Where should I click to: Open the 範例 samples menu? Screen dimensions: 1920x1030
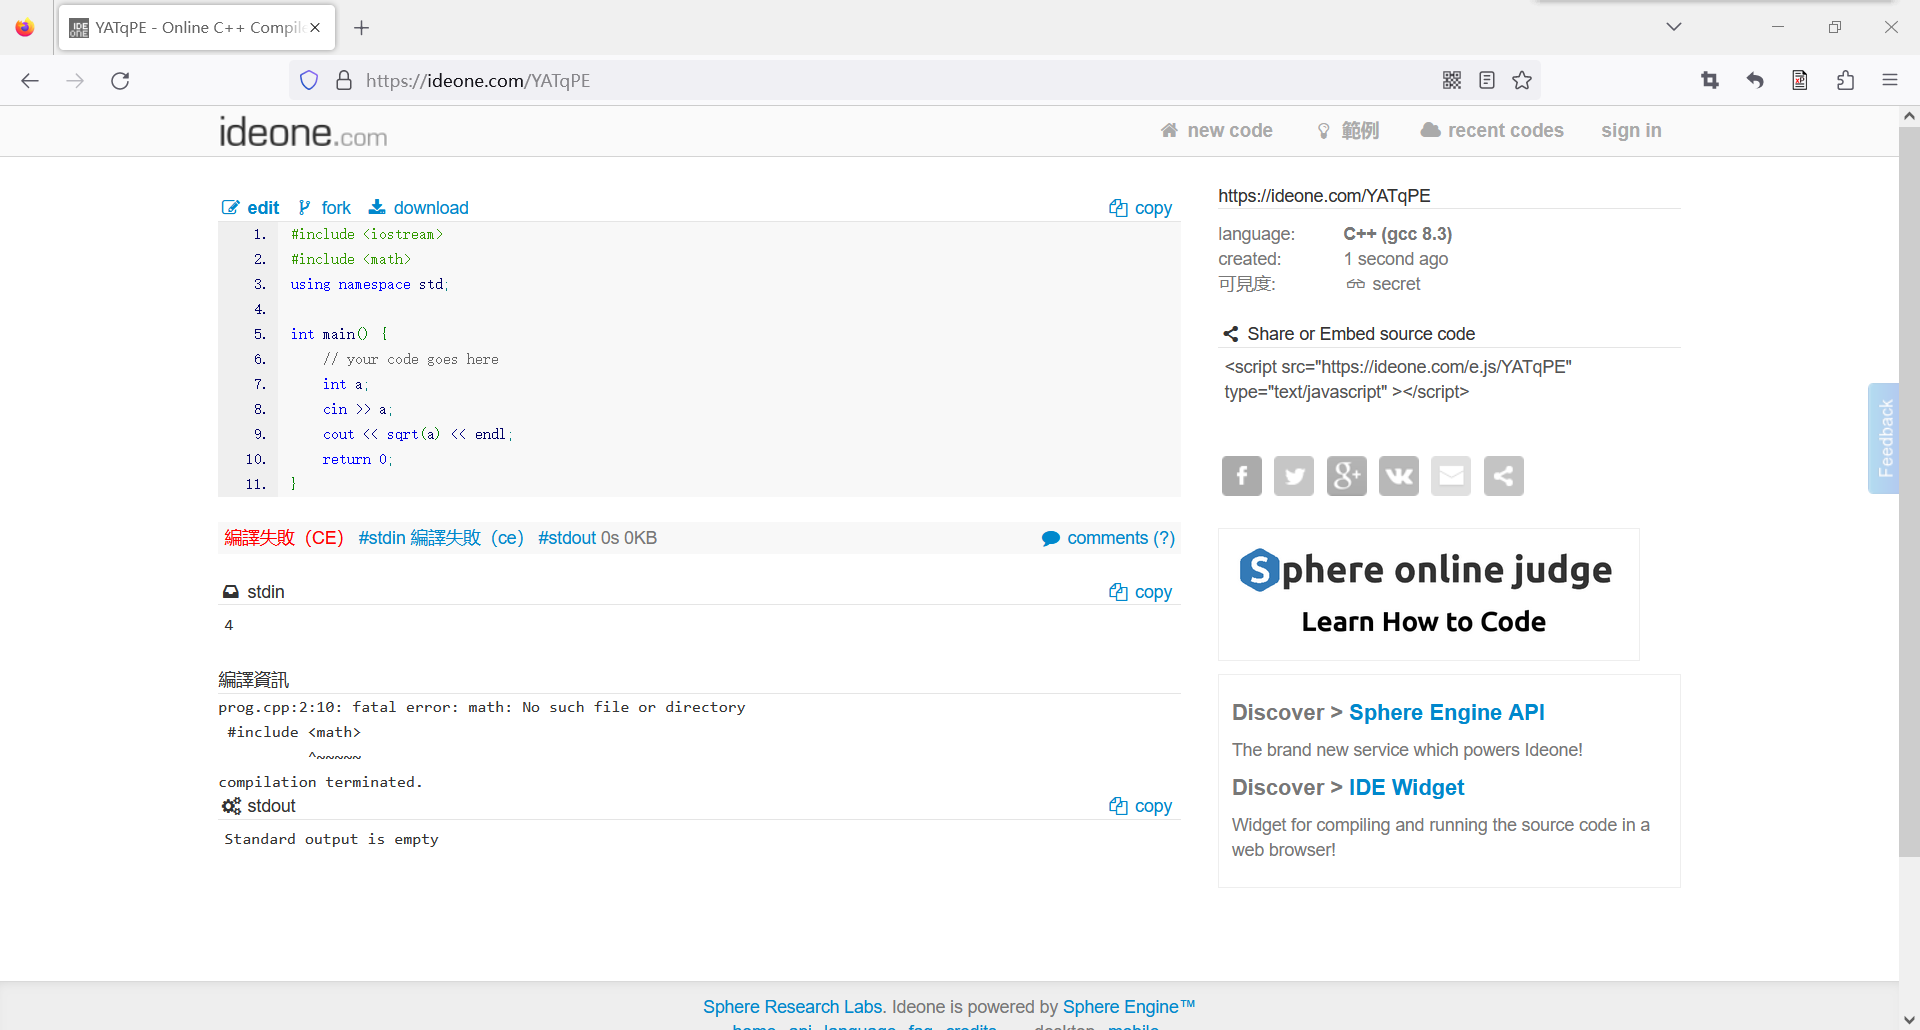pos(1349,131)
